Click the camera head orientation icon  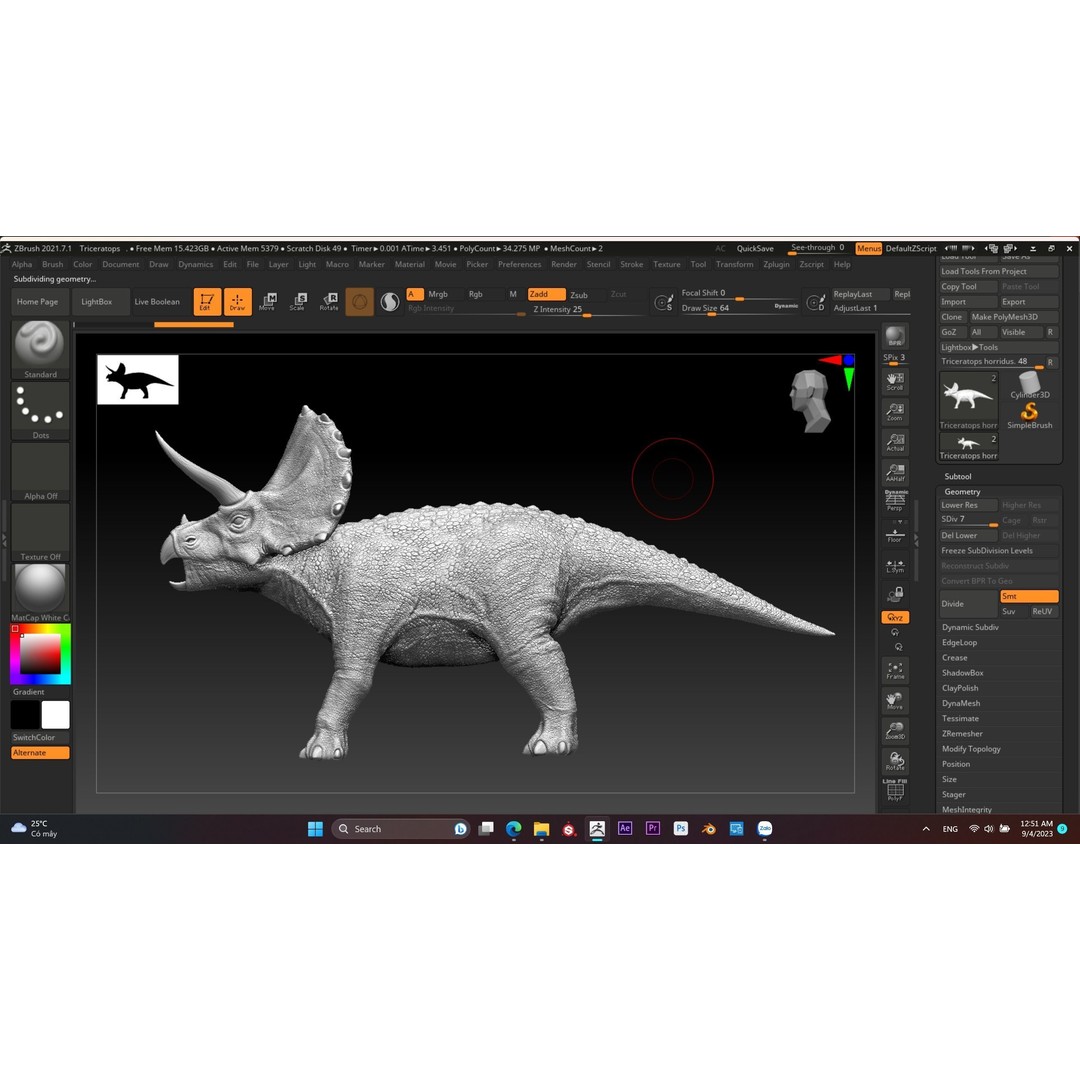point(809,402)
